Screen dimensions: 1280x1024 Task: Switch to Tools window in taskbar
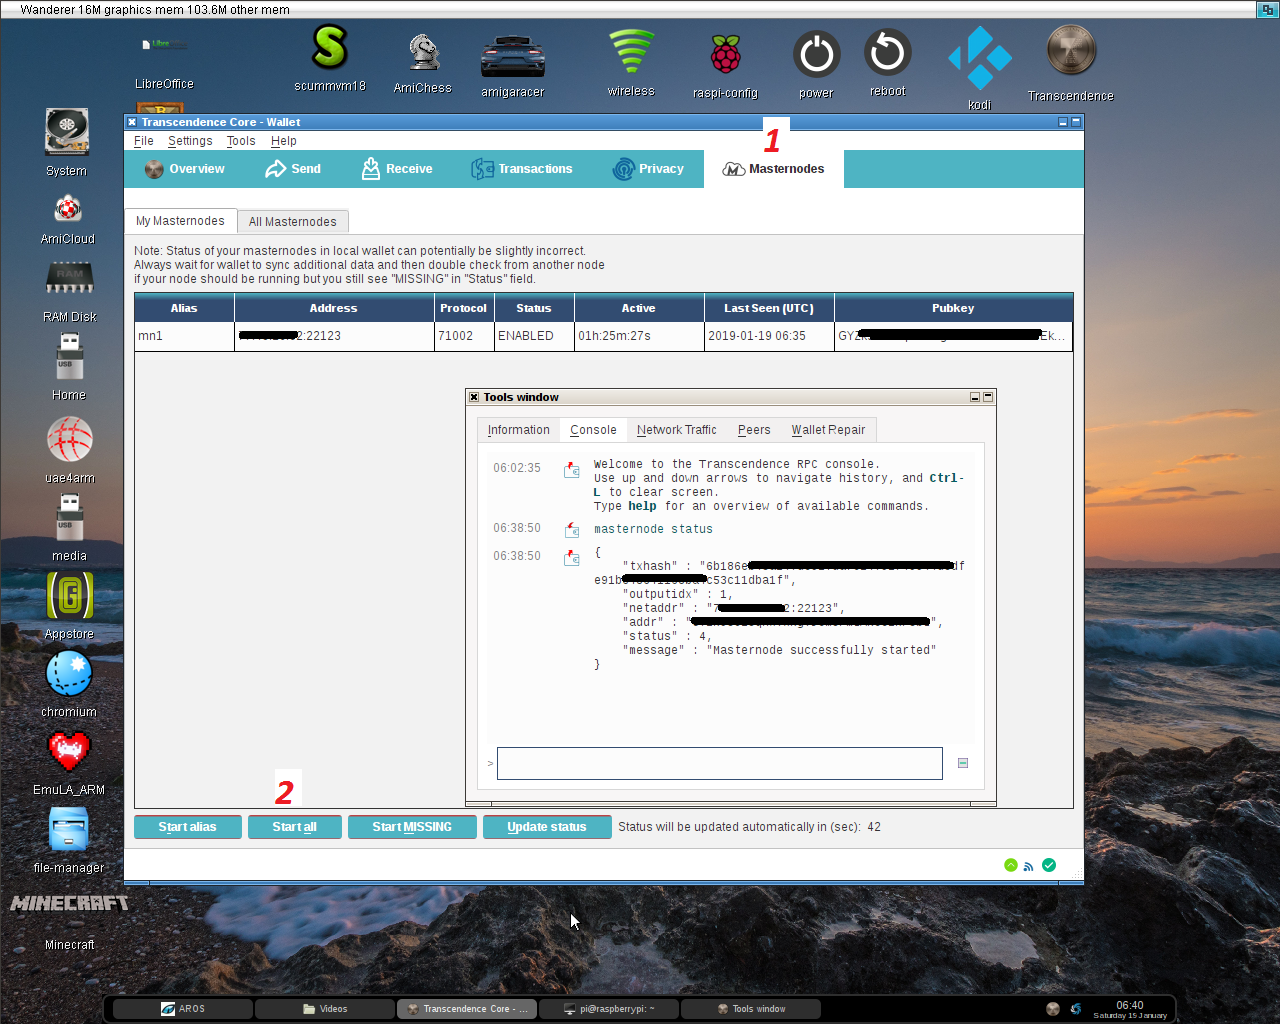point(751,1009)
